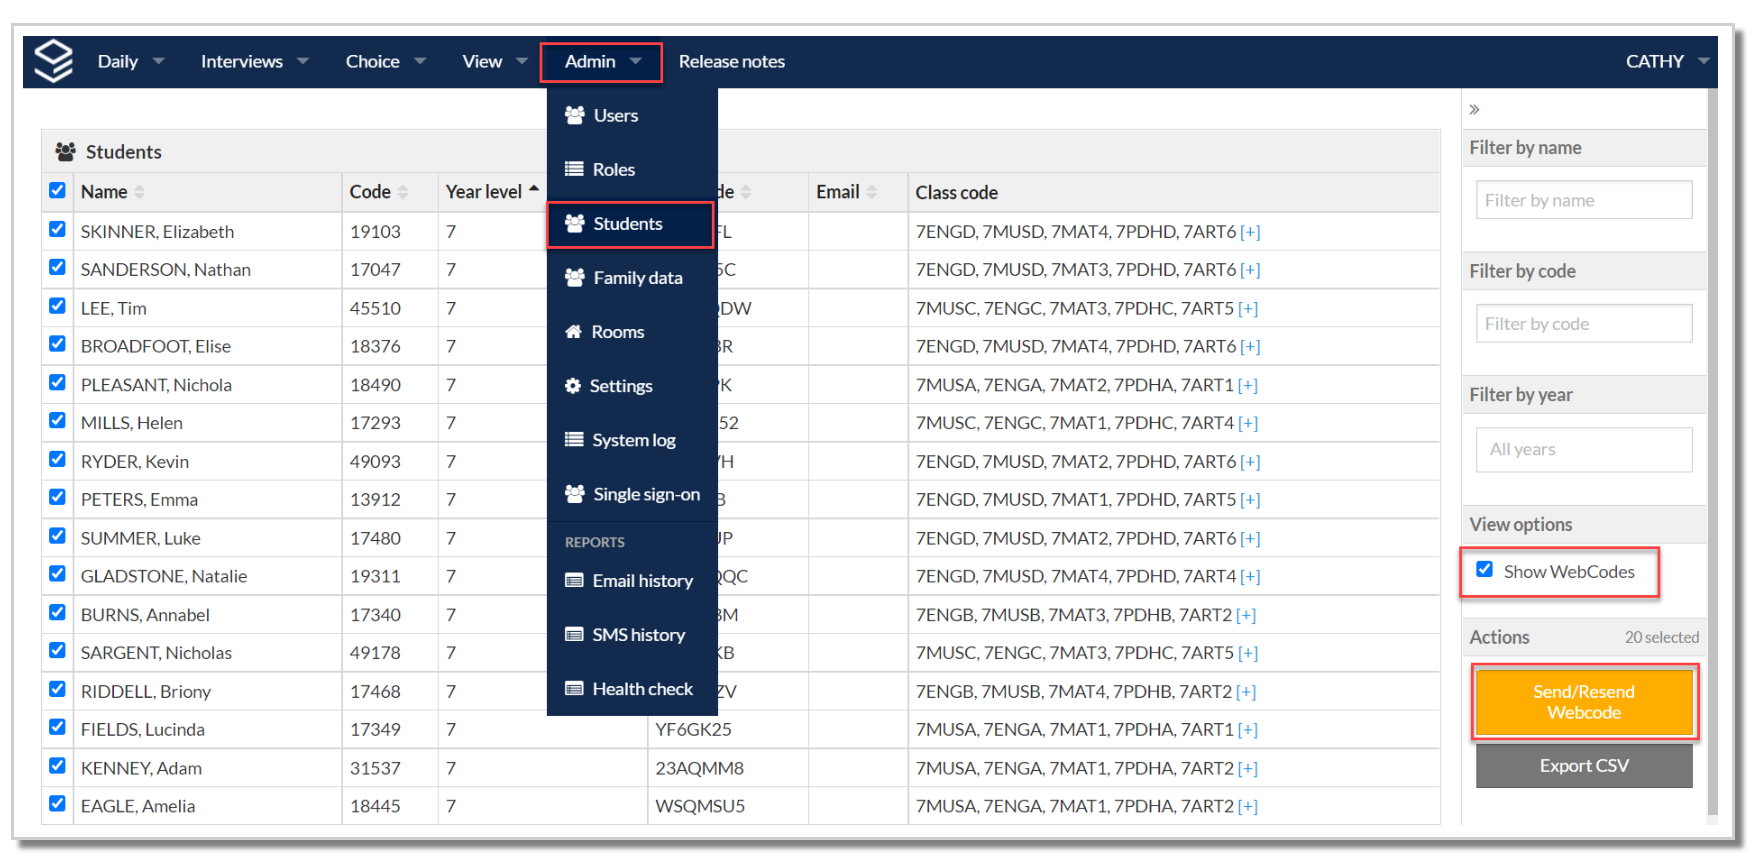Expand class codes for BURNS, Annabel
The image size is (1759, 860).
(1246, 616)
